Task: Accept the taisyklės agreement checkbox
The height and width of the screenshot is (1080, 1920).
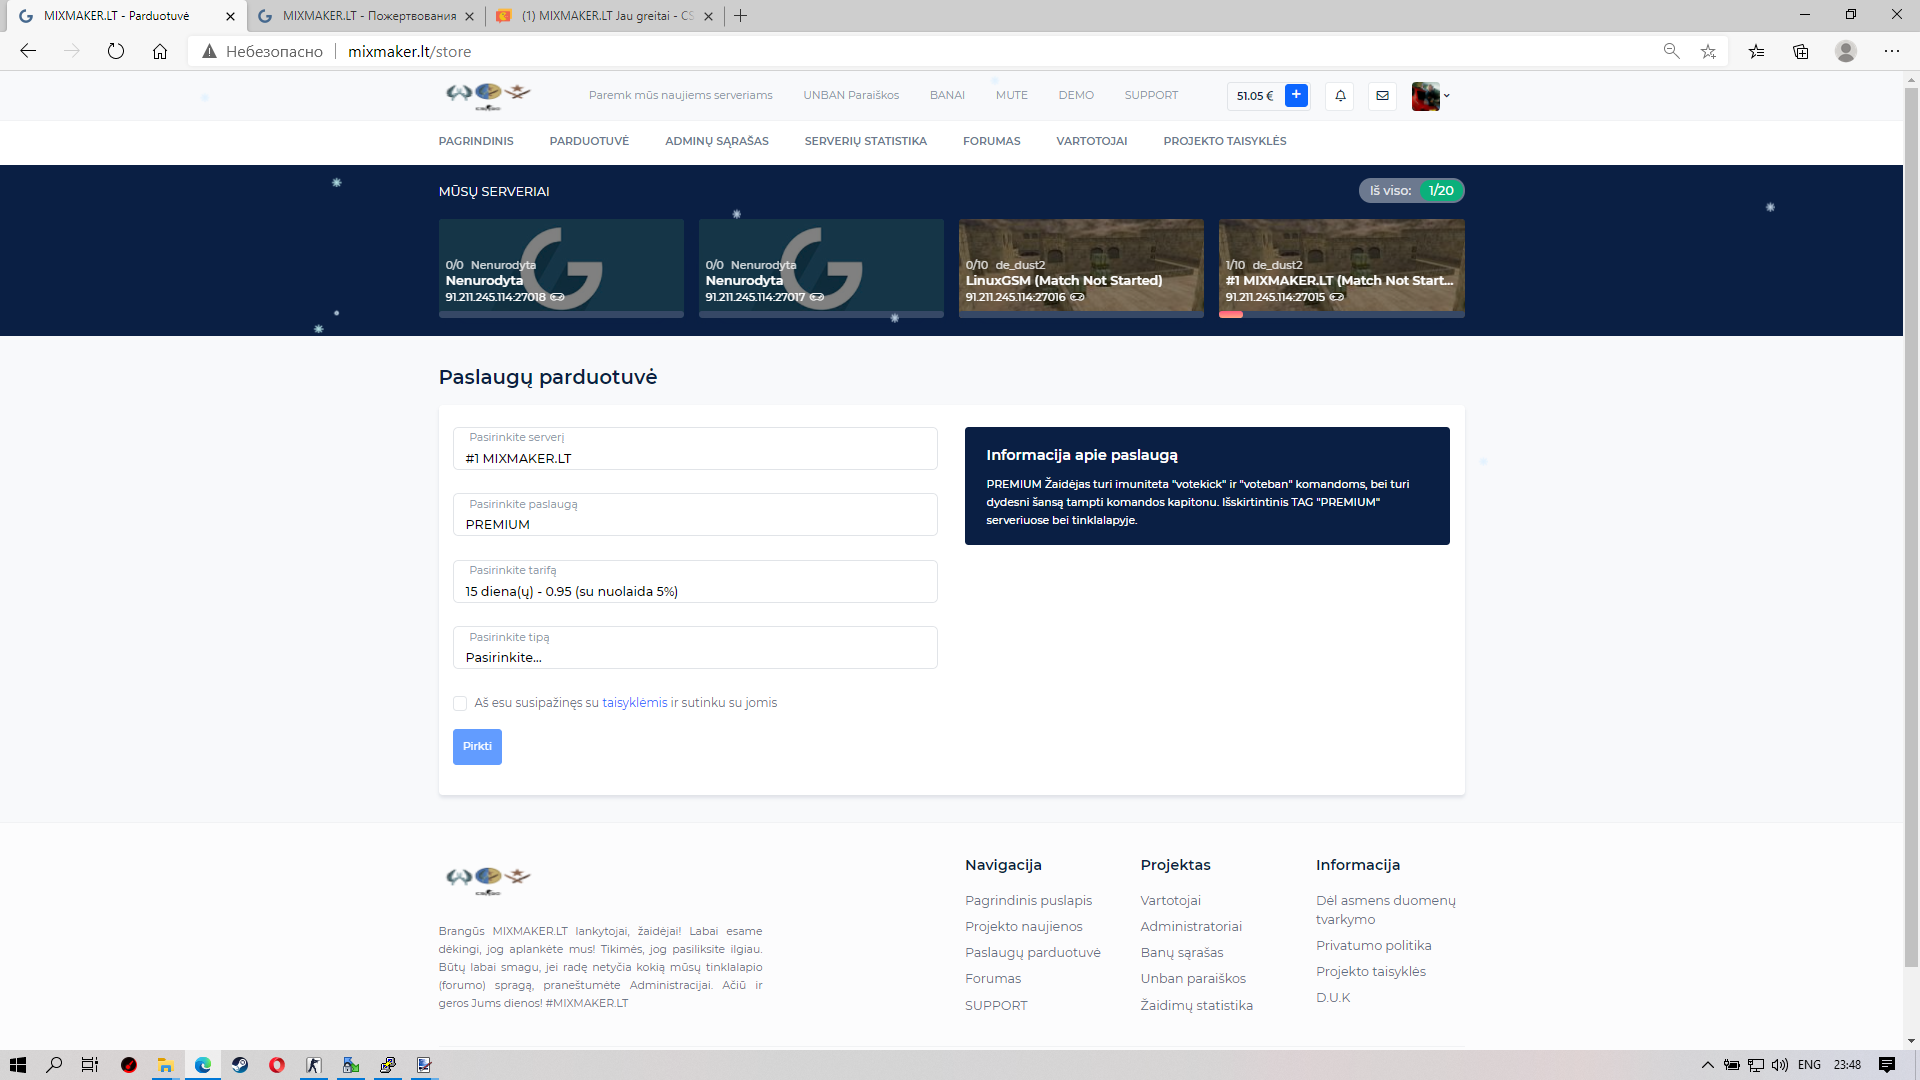Action: [460, 703]
